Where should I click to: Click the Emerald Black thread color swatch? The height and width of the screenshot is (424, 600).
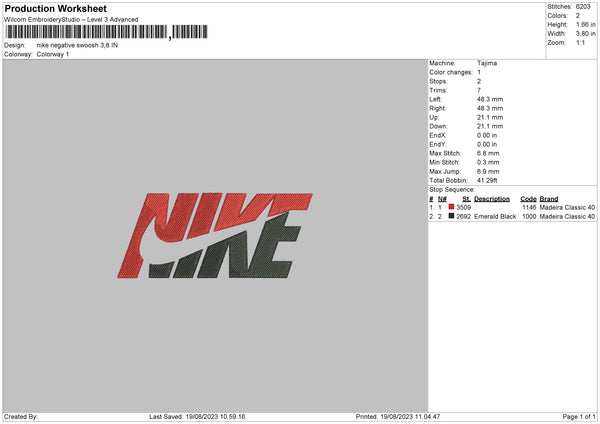451,216
